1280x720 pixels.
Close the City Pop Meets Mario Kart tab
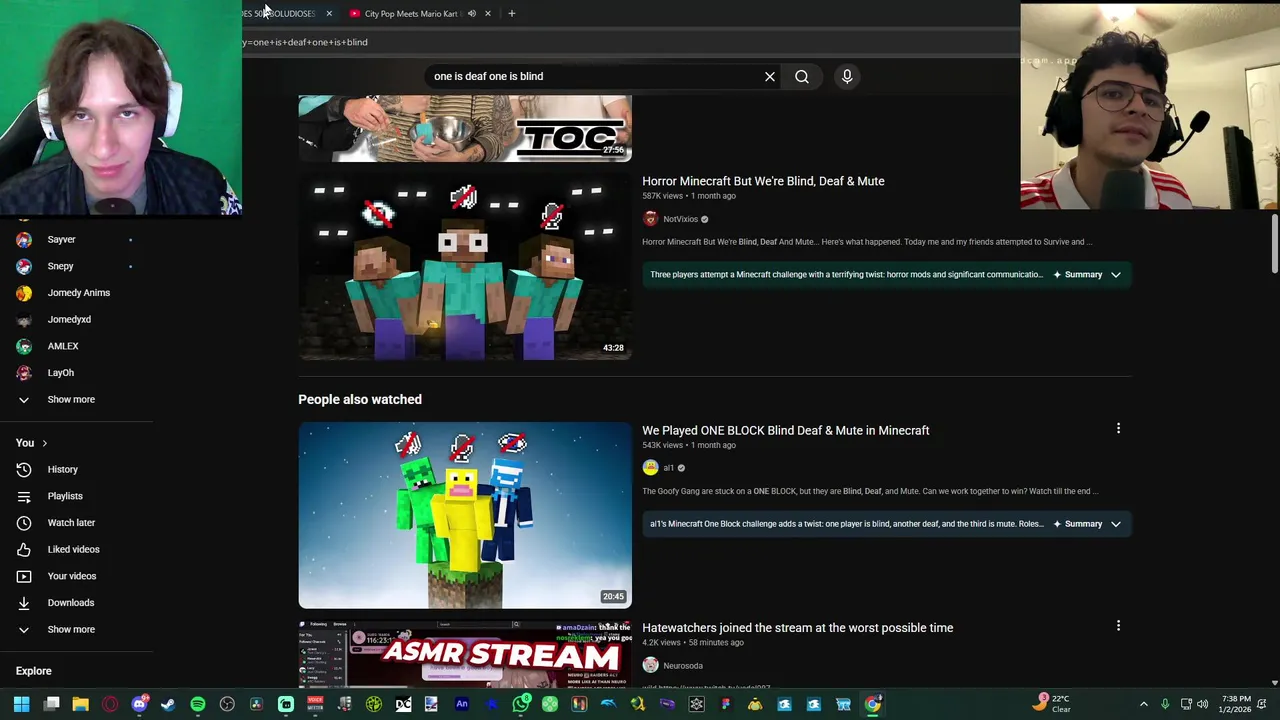(x=488, y=13)
